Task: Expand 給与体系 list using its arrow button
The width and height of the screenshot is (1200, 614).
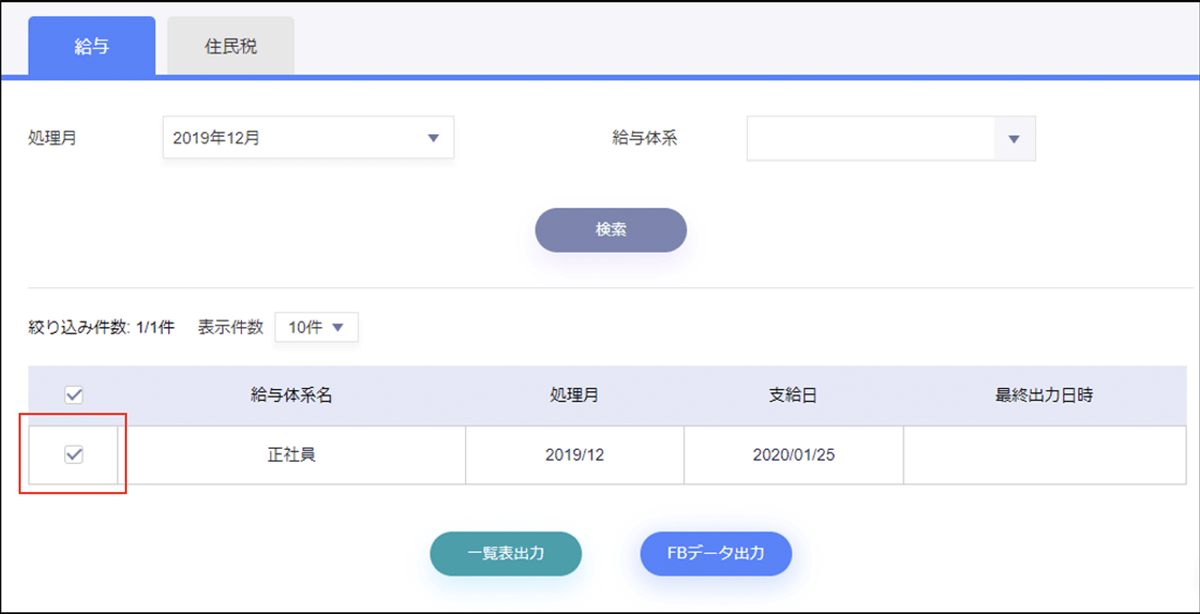Action: coord(1014,139)
